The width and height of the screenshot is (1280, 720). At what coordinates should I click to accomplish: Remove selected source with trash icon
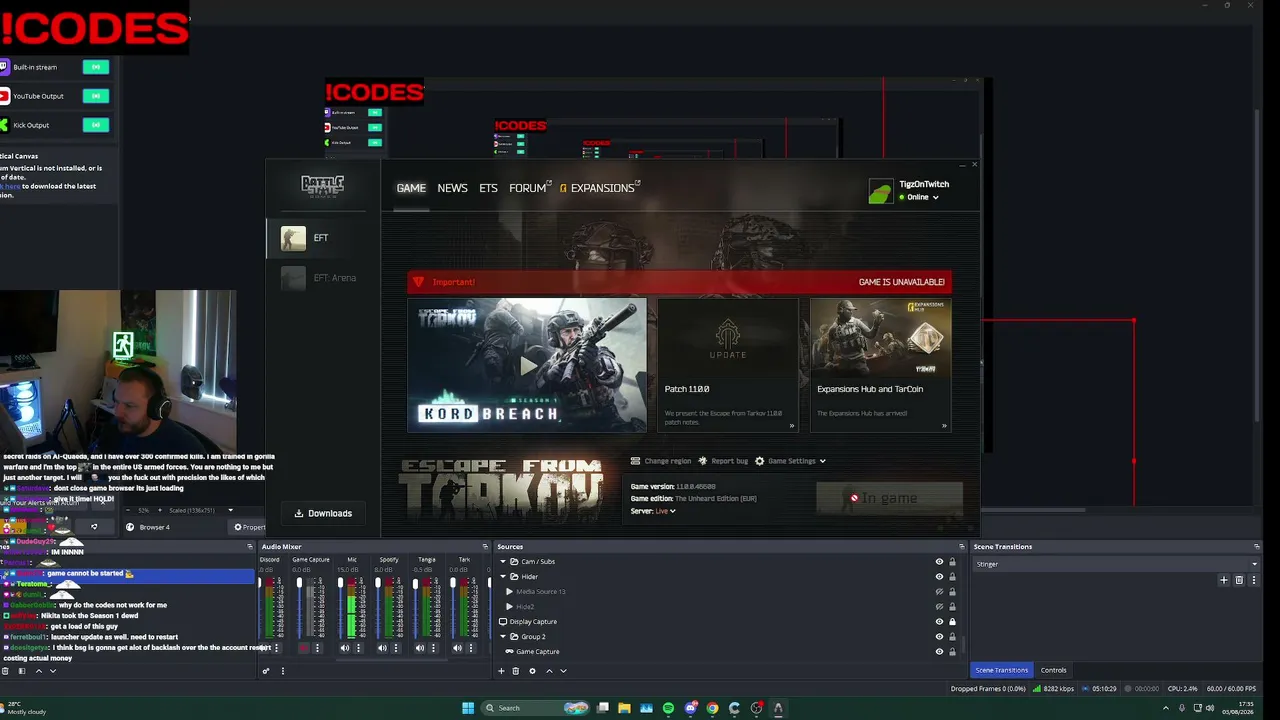click(x=516, y=671)
